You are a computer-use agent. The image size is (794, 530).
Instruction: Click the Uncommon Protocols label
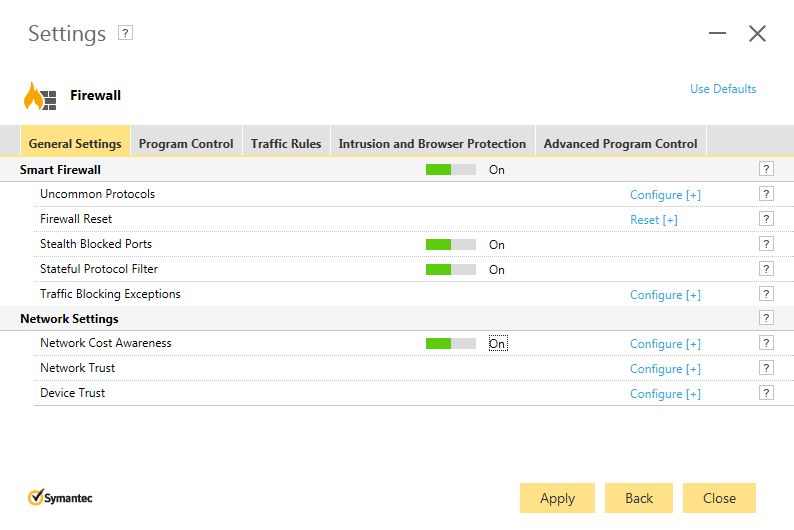[x=97, y=194]
